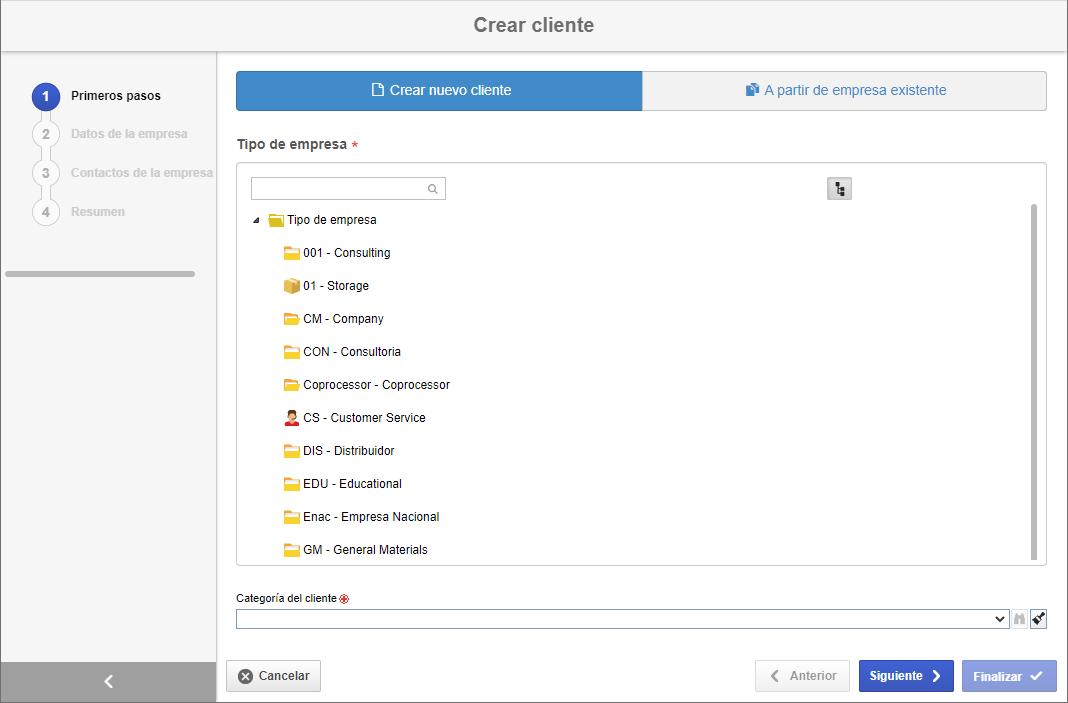The width and height of the screenshot is (1068, 703).
Task: Click folder icon of DIS - Distribuidor
Action: coord(292,451)
